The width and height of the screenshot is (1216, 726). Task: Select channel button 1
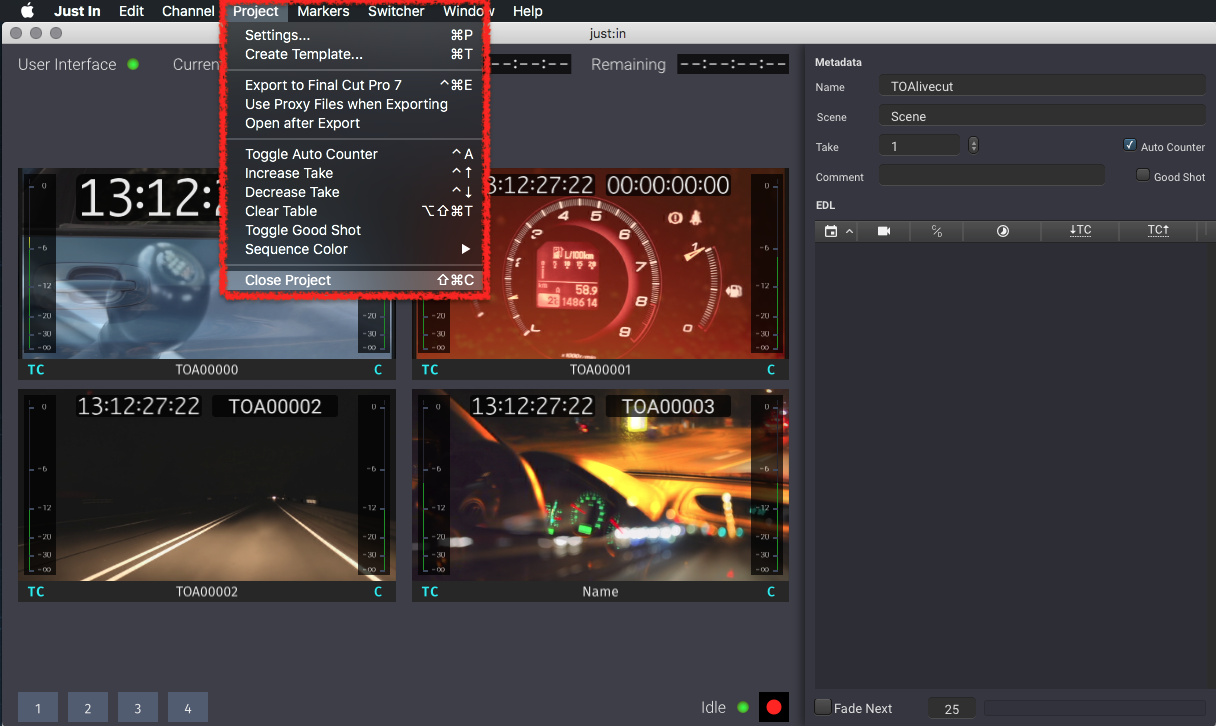click(38, 707)
